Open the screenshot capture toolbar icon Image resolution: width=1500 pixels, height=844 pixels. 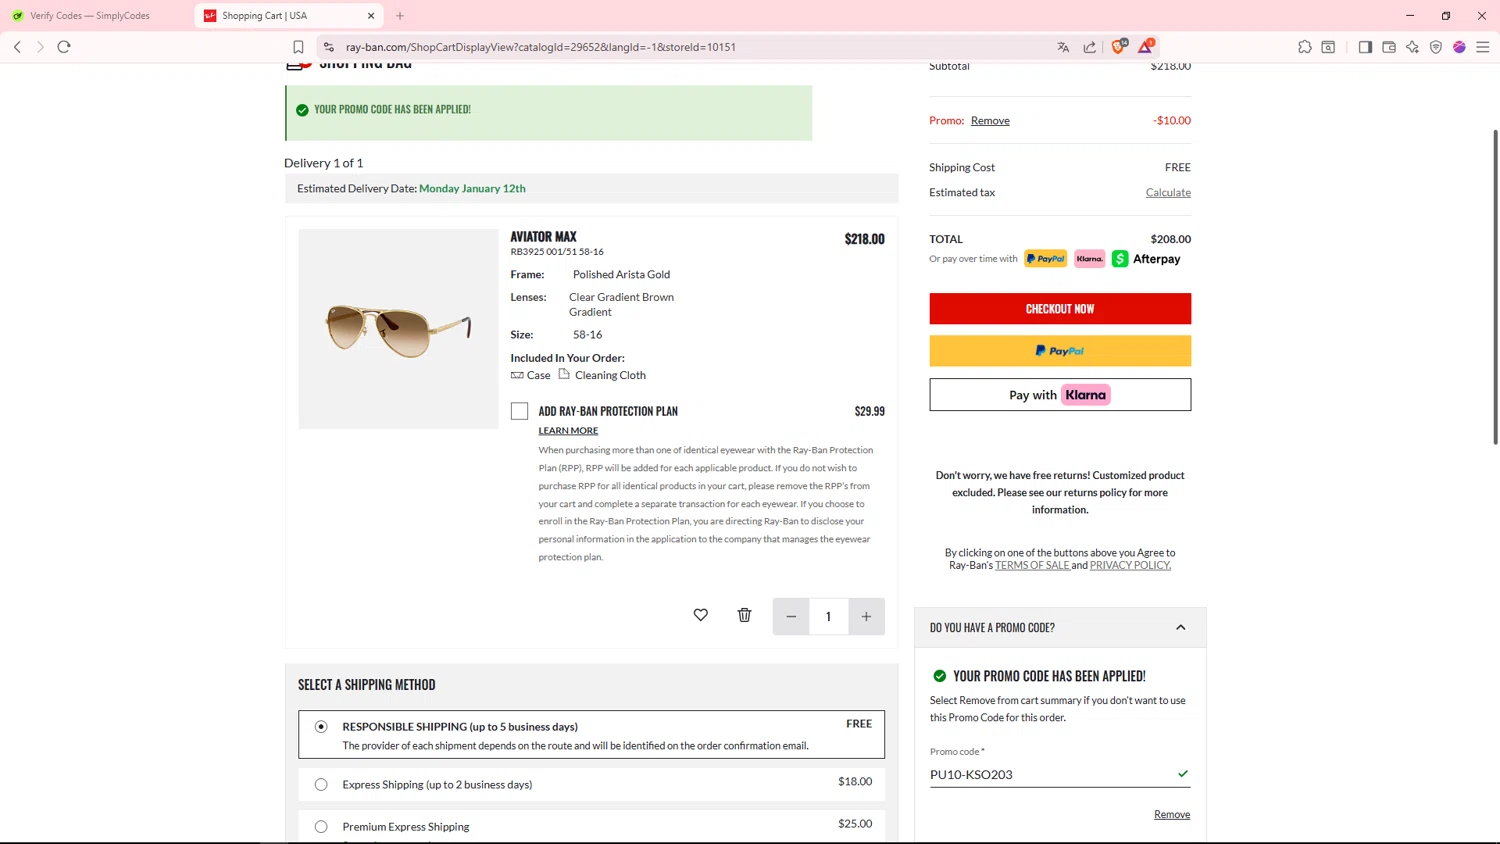[1328, 47]
